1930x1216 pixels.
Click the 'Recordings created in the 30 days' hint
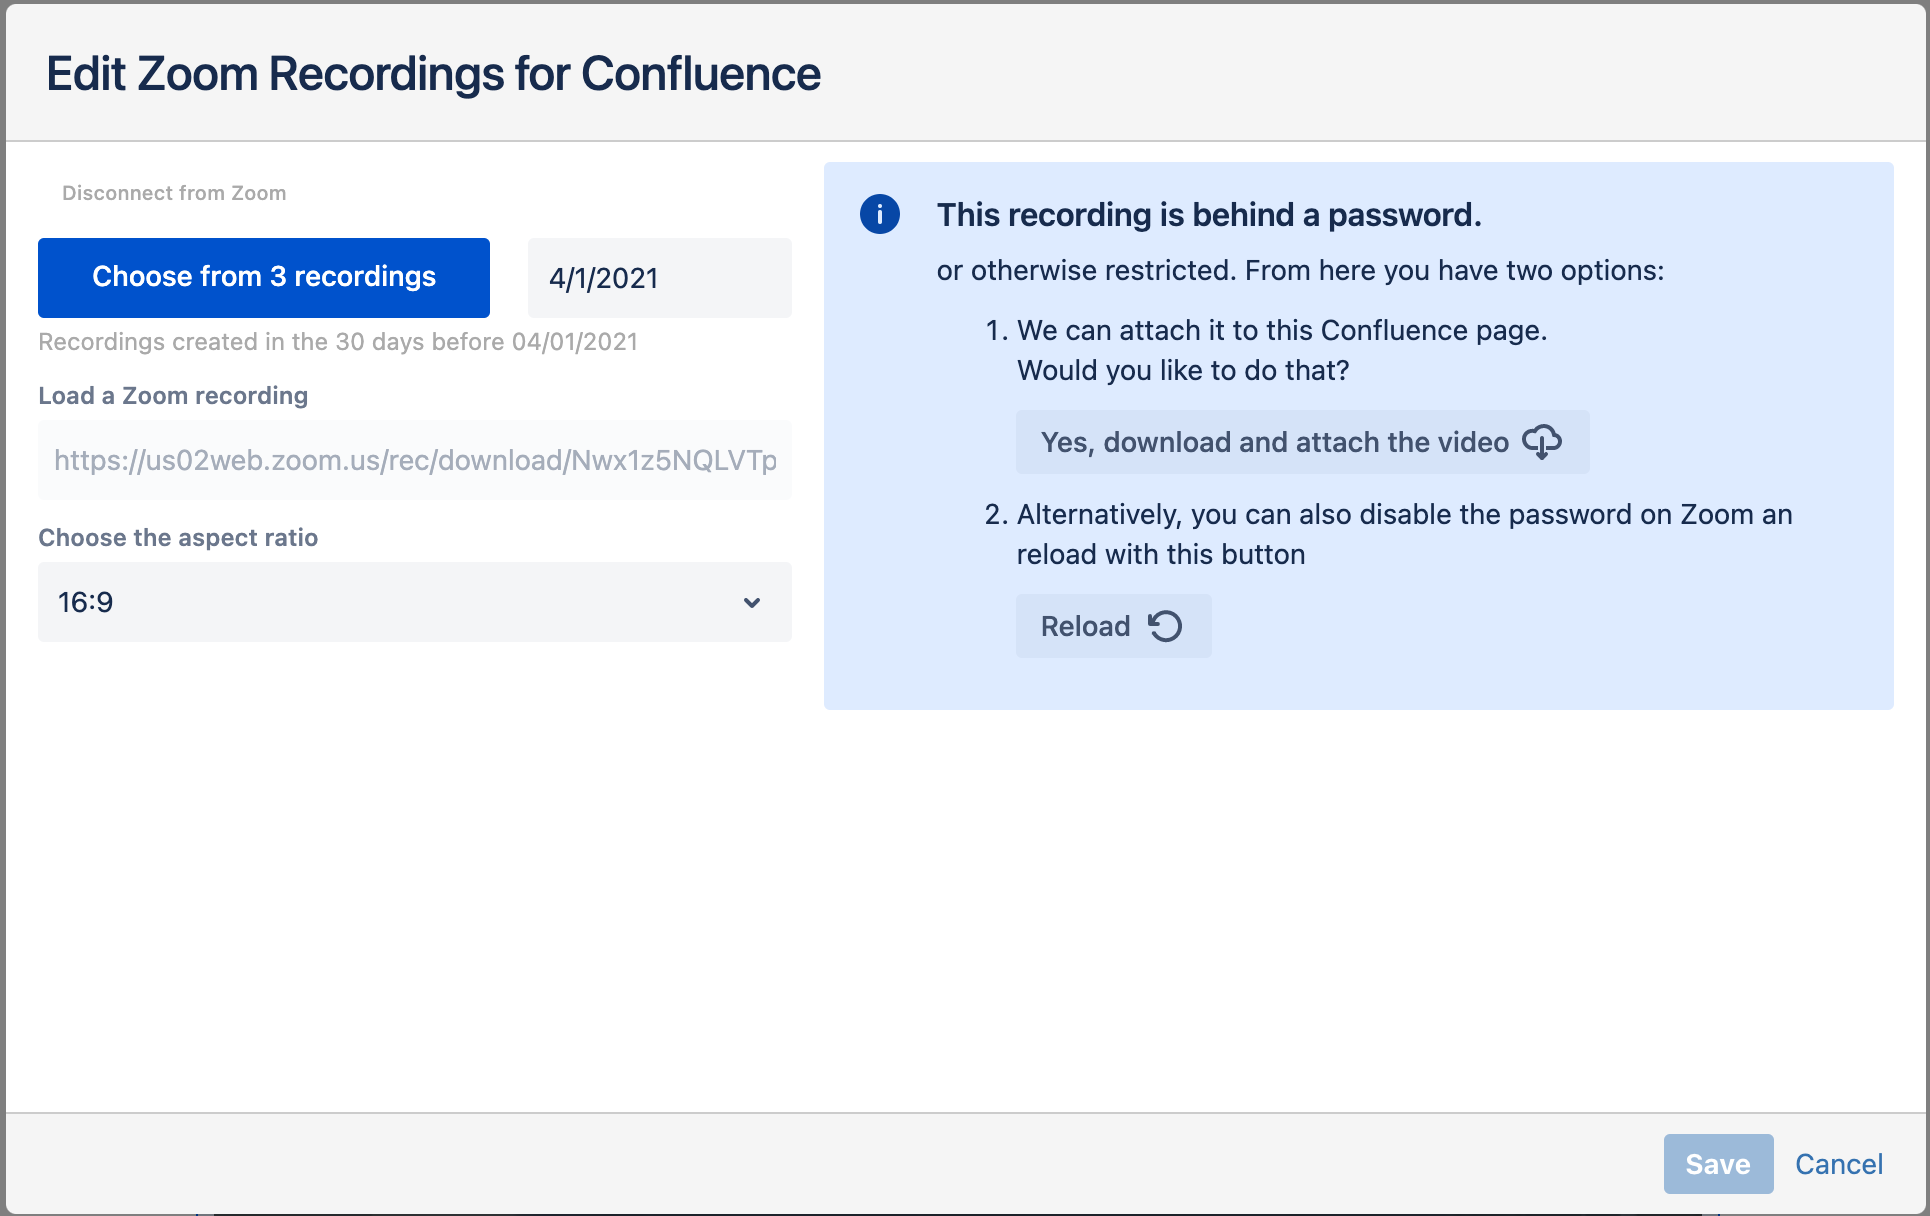(x=338, y=342)
